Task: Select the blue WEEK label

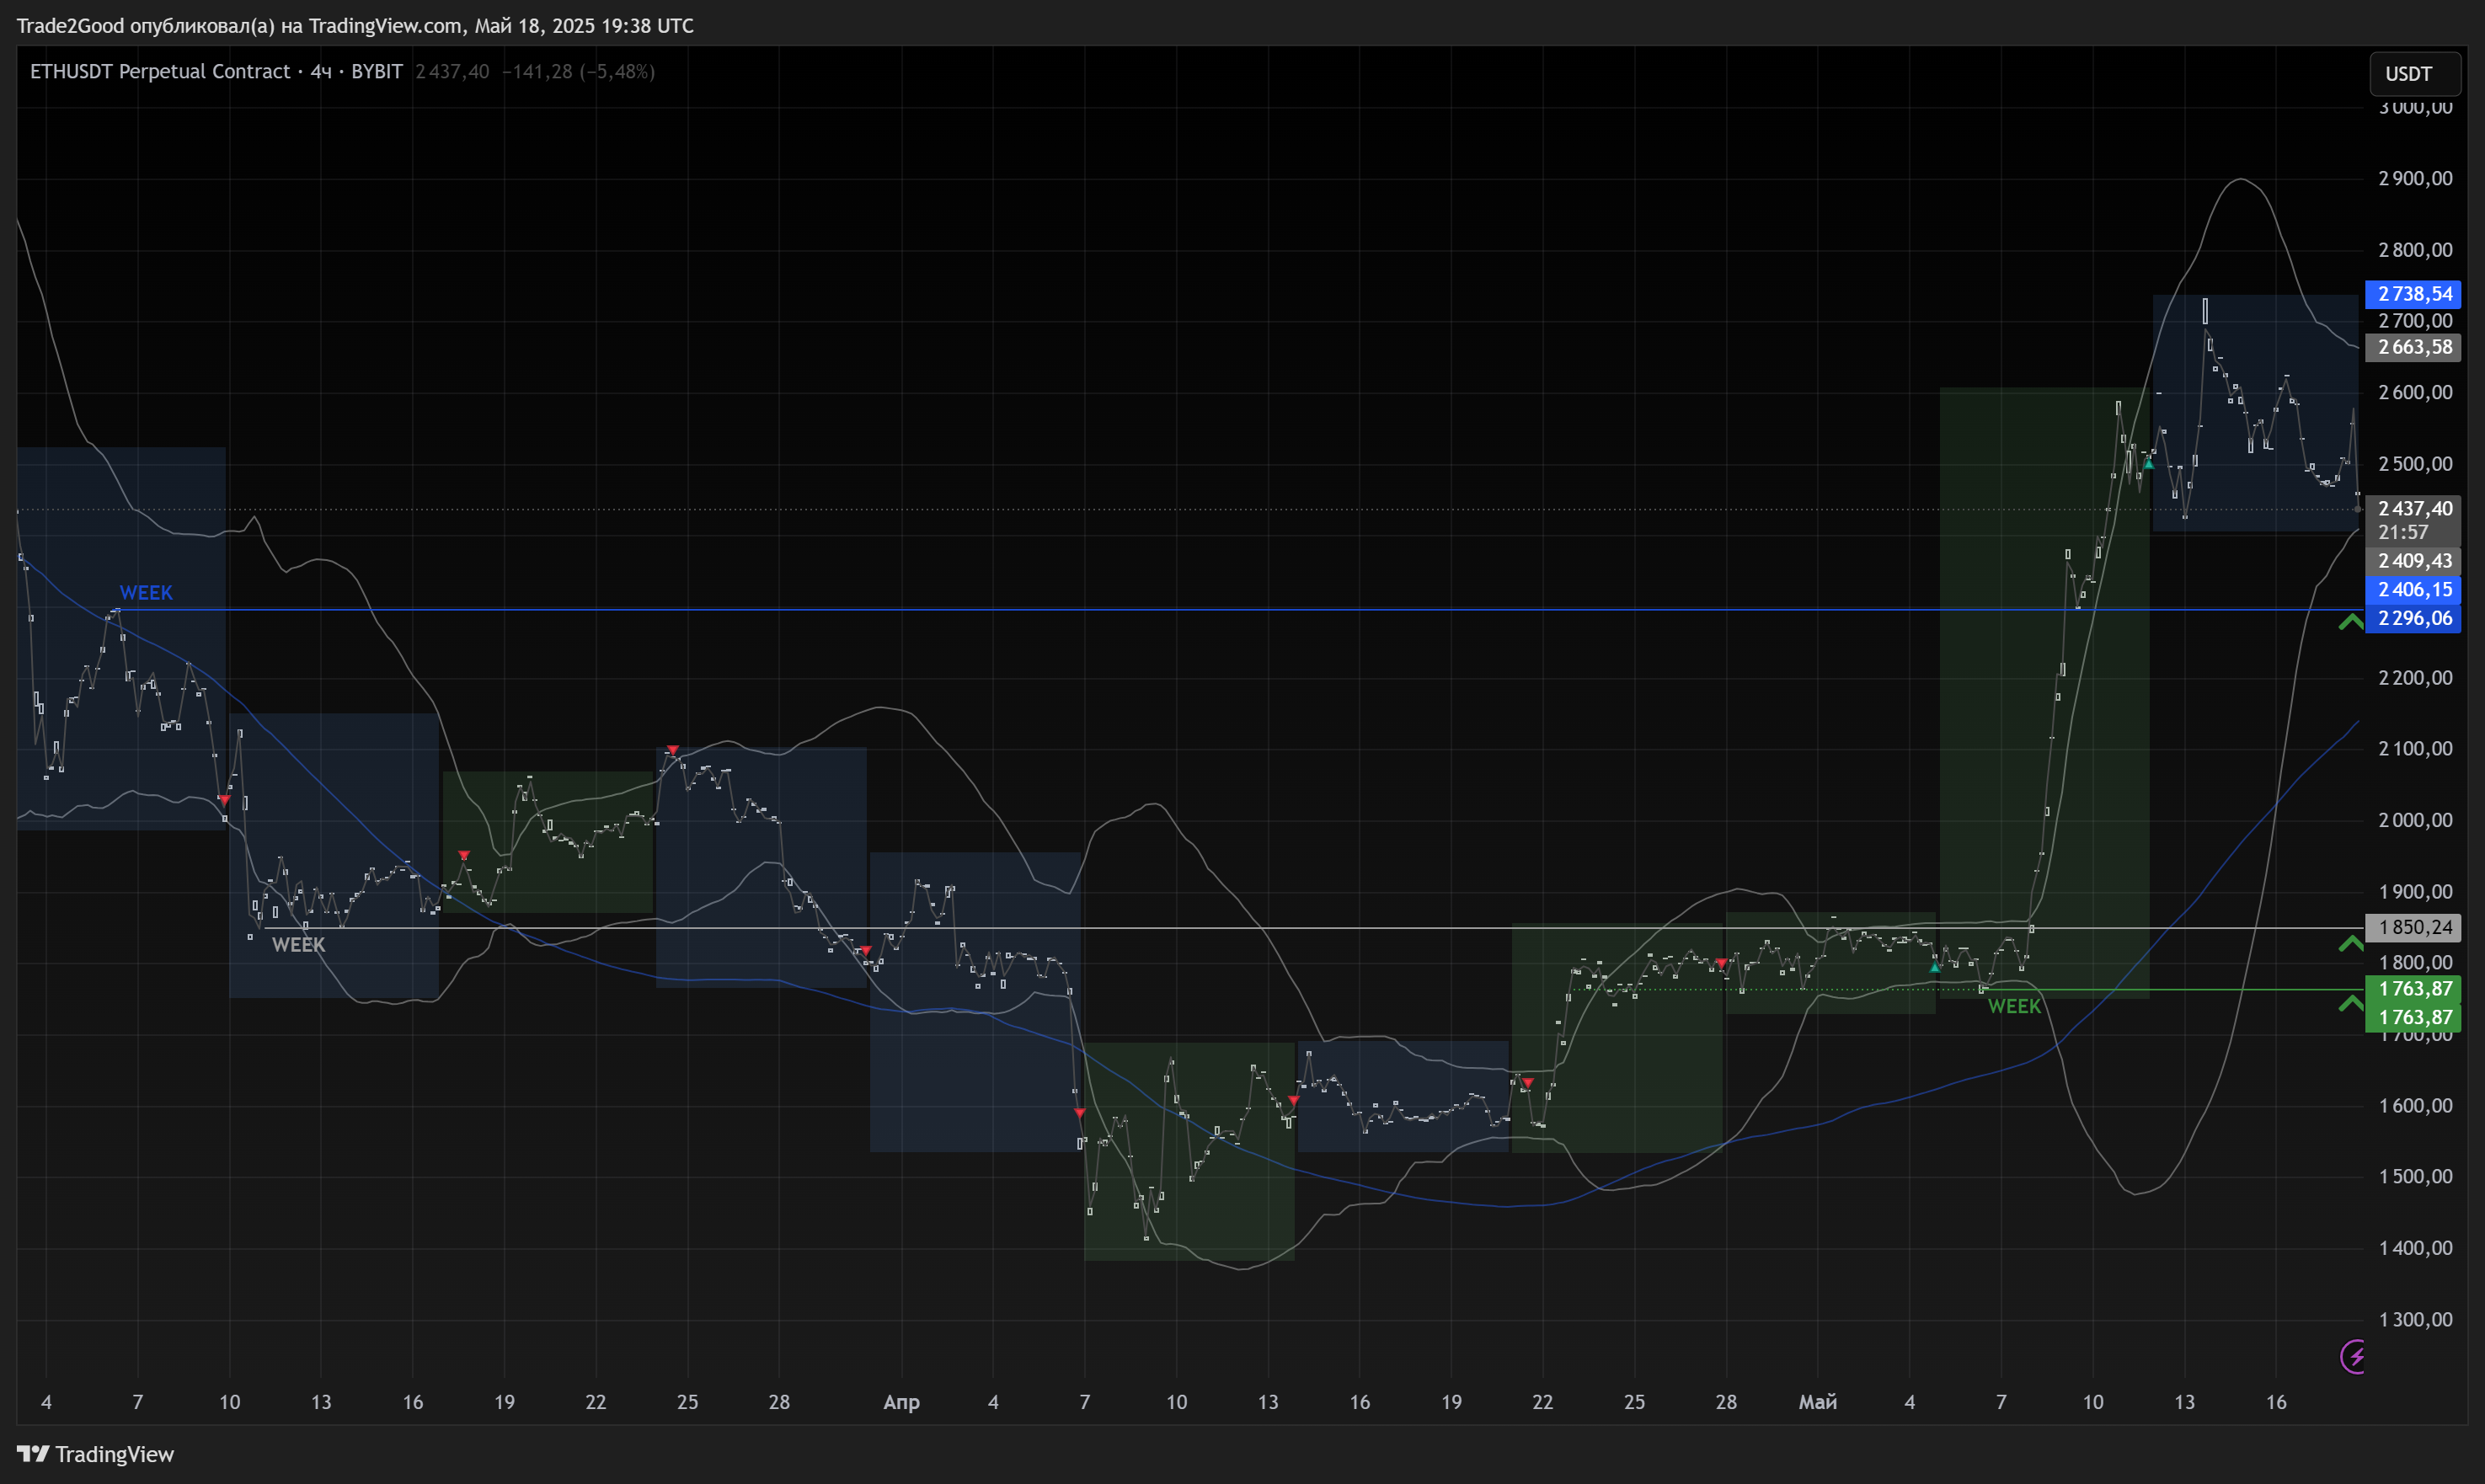Action: coord(146,593)
